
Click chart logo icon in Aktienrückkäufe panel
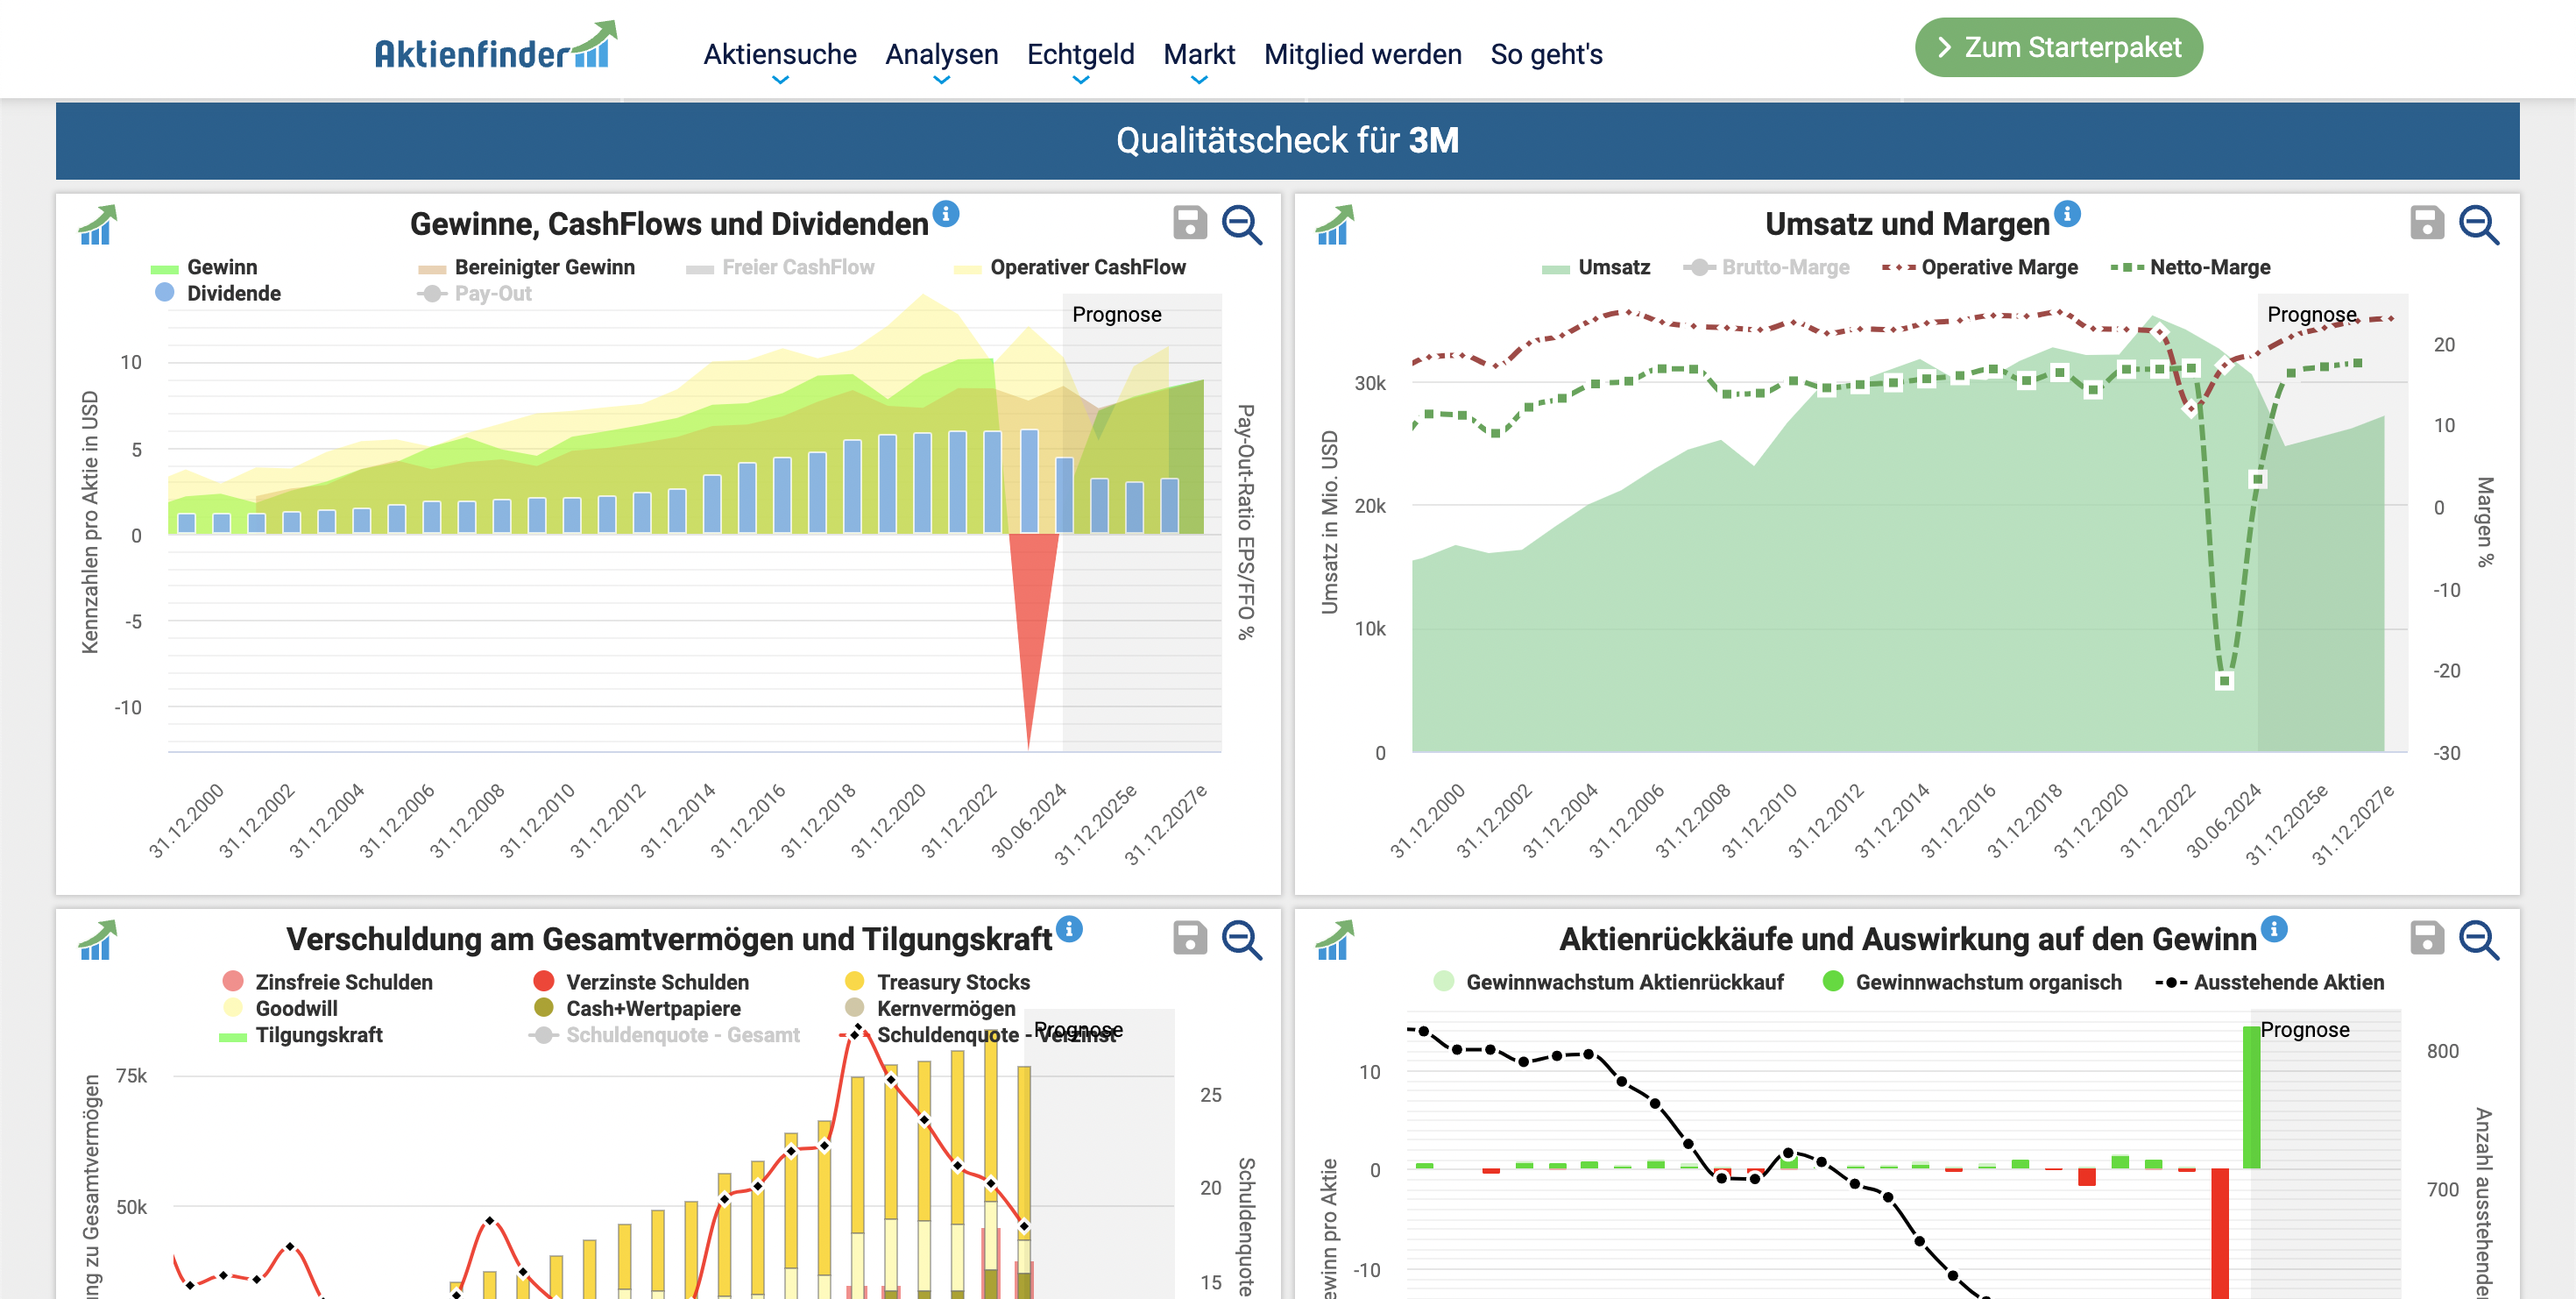[1335, 939]
